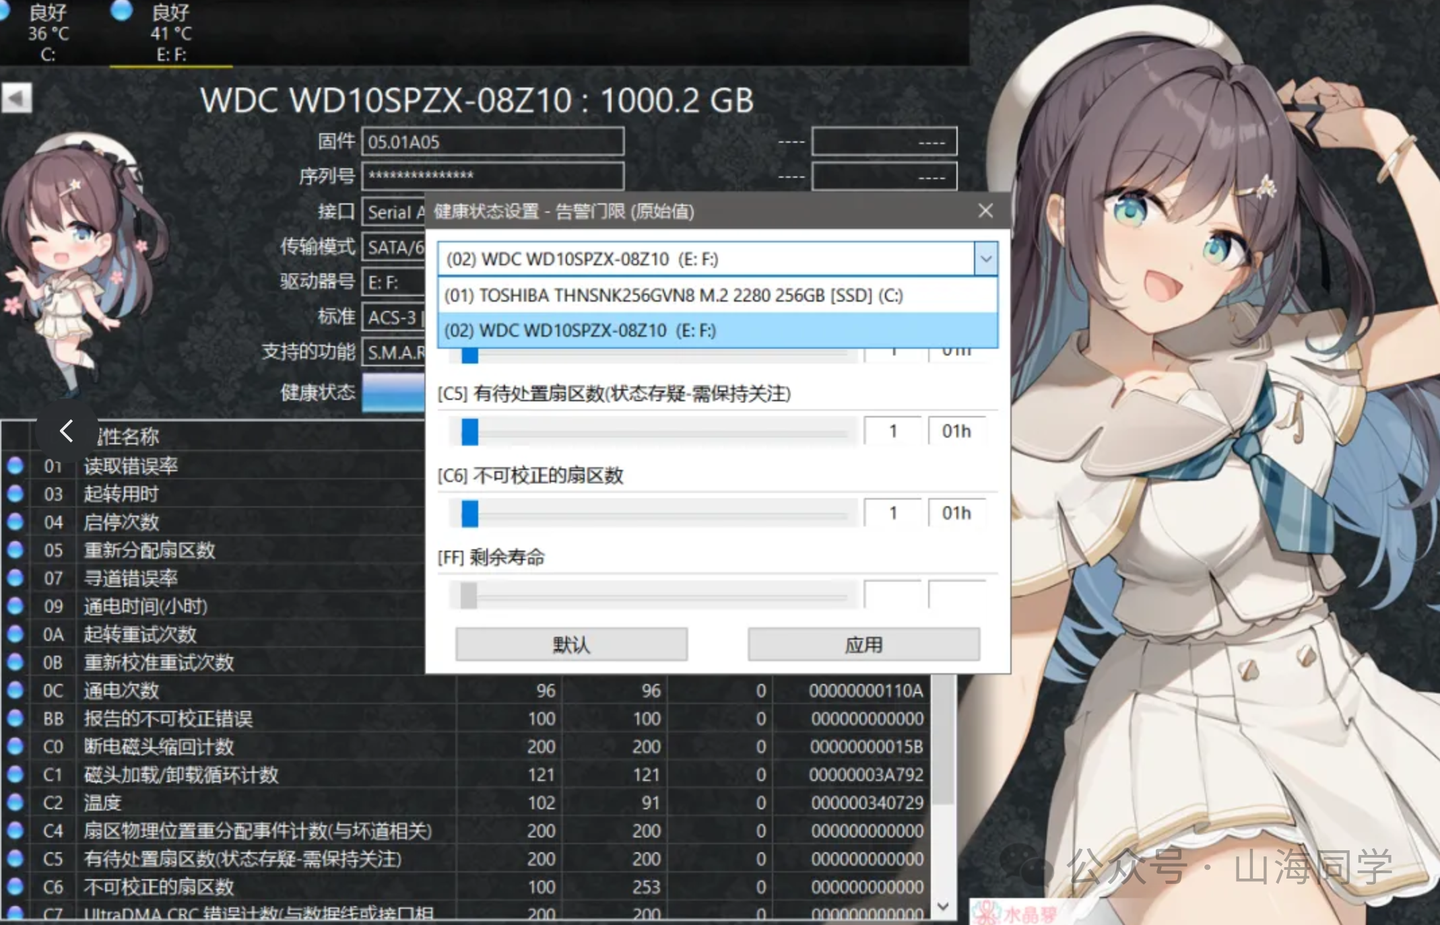Viewport: 1440px width, 925px height.
Task: Select the 温度 attribute name
Action: pyautogui.click(x=102, y=803)
